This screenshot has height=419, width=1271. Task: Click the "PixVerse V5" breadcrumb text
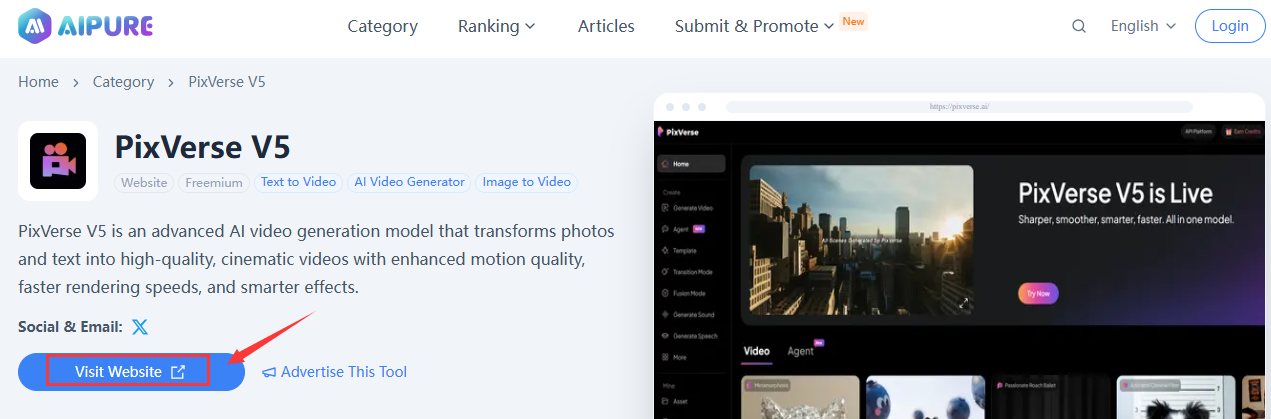coord(227,82)
